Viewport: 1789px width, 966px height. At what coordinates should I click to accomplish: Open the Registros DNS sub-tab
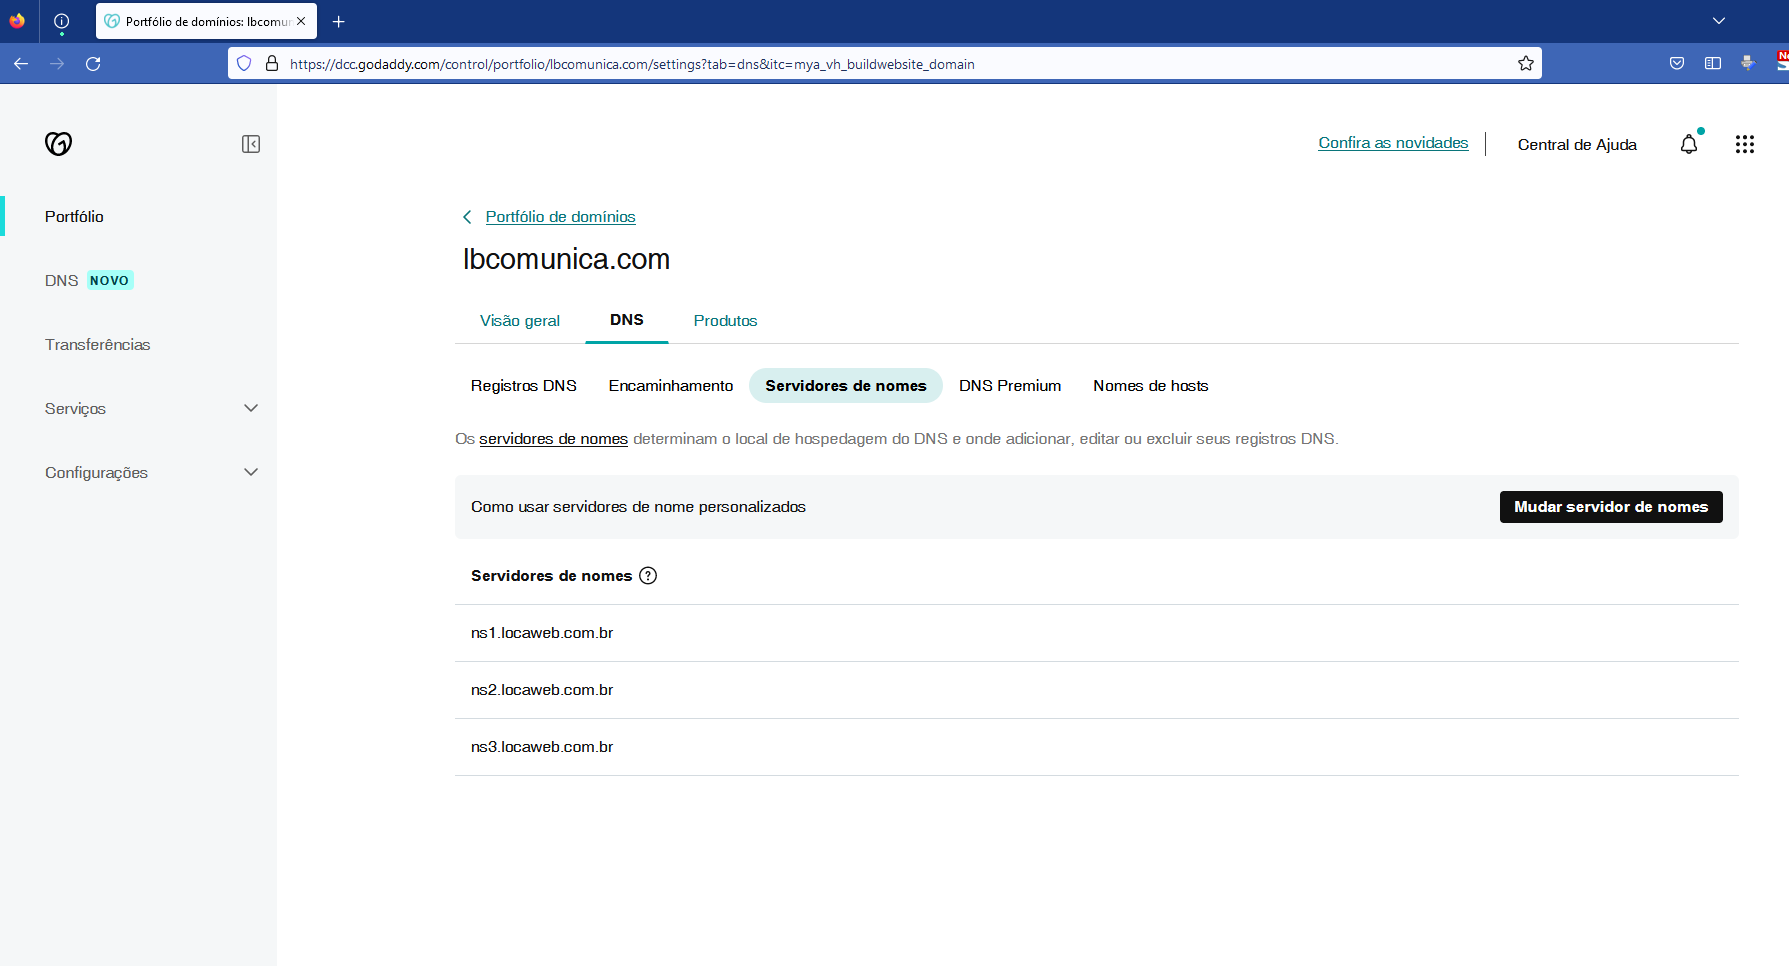(524, 386)
